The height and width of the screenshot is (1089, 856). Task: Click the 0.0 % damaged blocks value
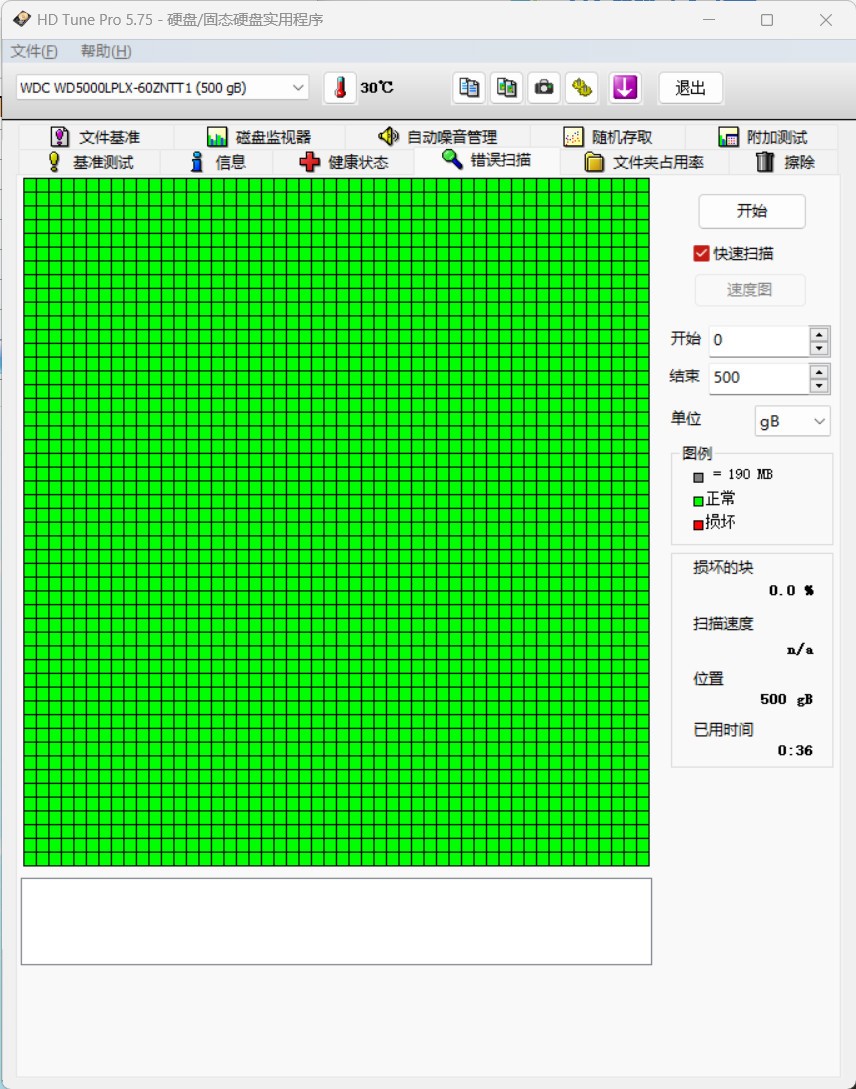coord(791,590)
